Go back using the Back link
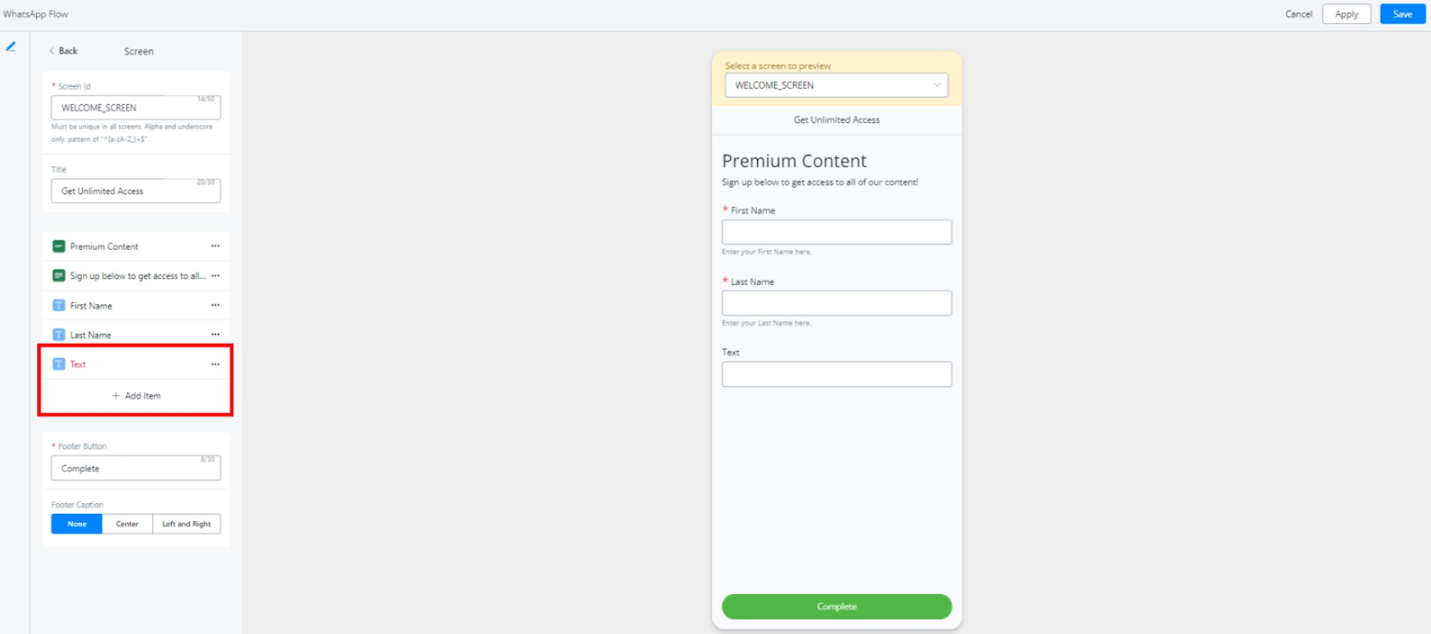Image resolution: width=1431 pixels, height=634 pixels. [x=63, y=51]
